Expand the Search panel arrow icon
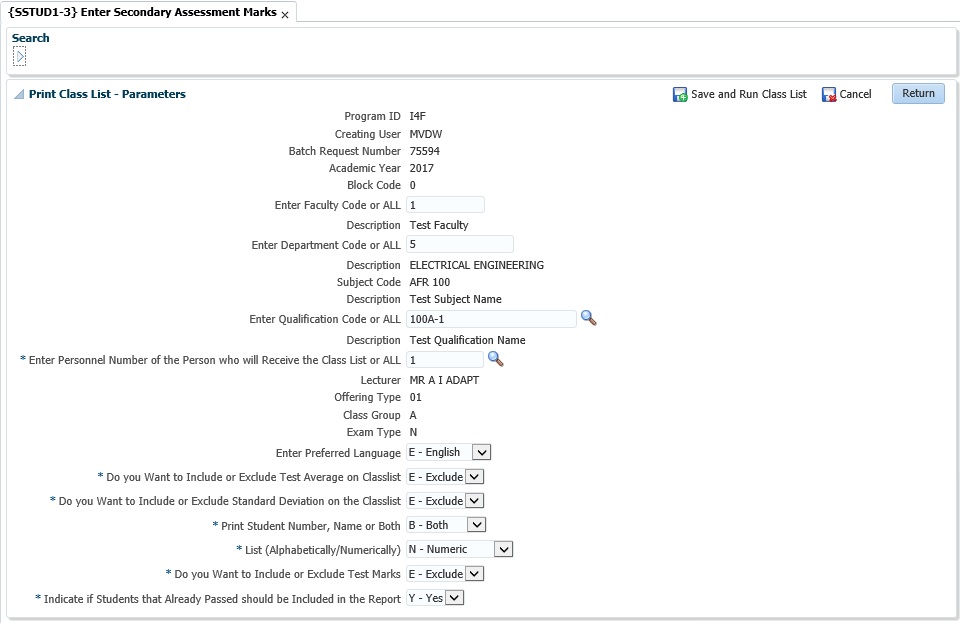963x623 pixels. (x=18, y=55)
